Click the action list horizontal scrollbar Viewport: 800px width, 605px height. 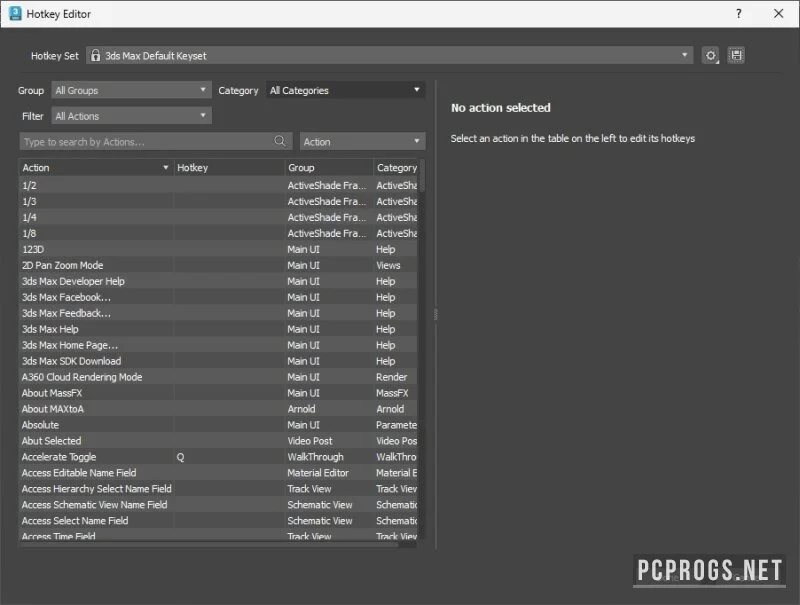tap(209, 545)
